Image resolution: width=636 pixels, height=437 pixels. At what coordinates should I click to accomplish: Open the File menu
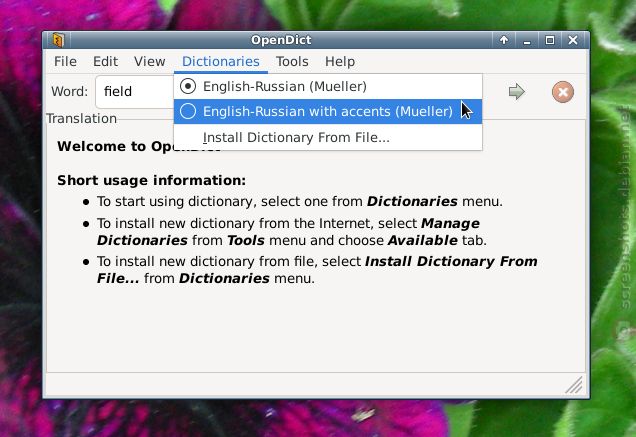click(x=65, y=62)
